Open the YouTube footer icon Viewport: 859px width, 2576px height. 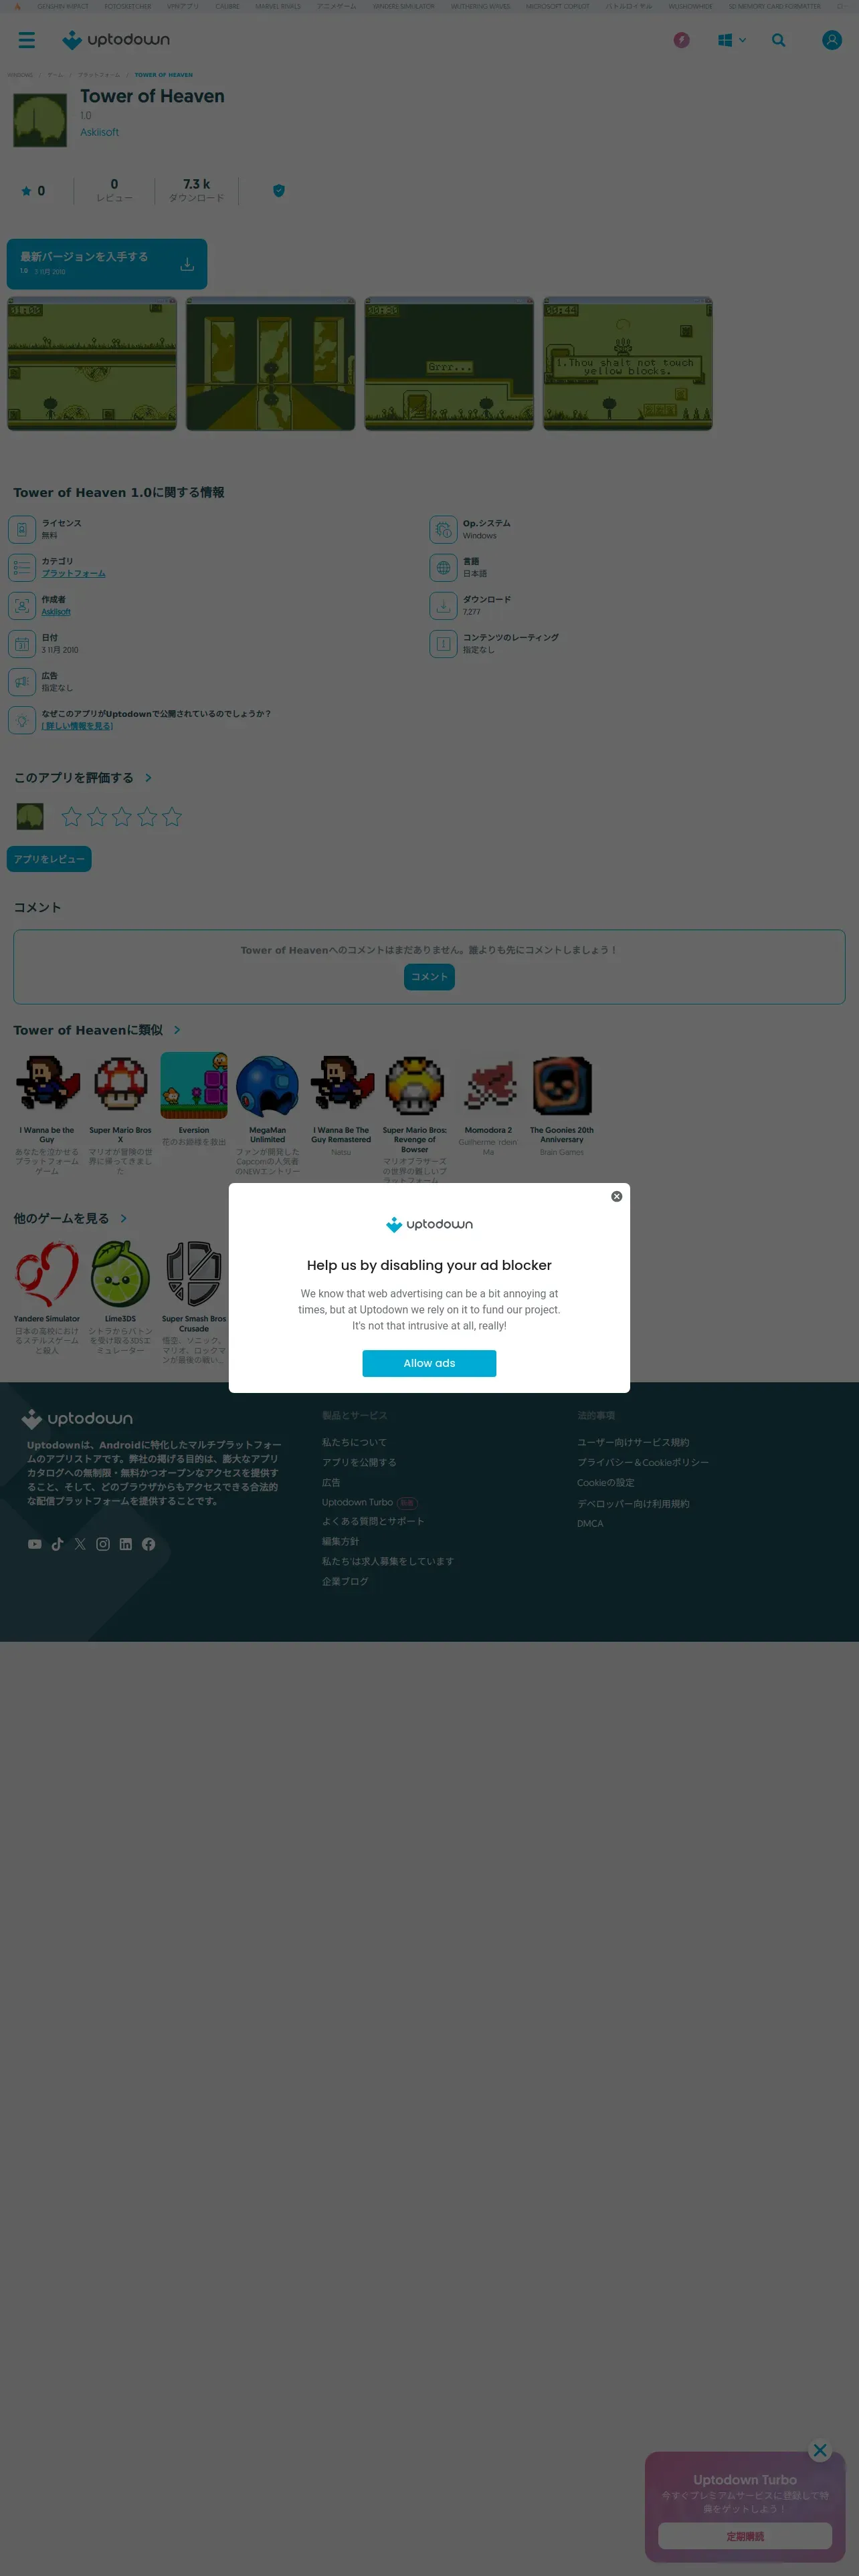[x=35, y=1544]
